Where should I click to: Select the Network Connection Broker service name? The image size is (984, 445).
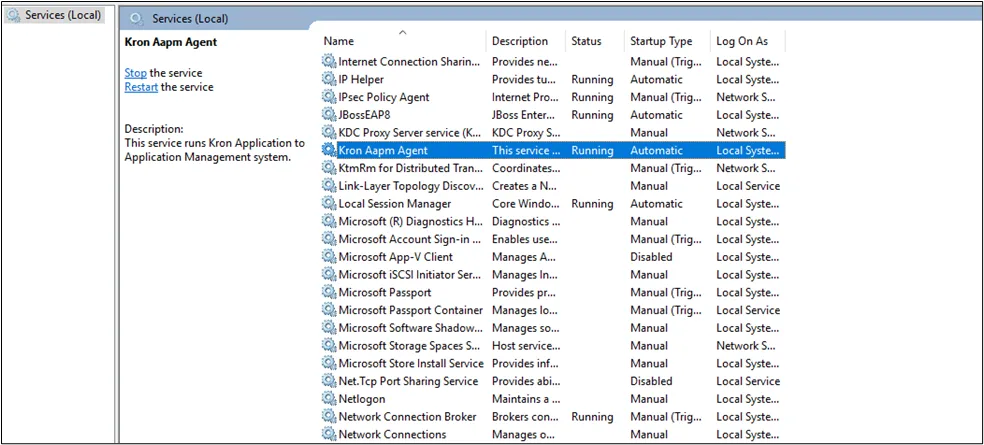[408, 416]
